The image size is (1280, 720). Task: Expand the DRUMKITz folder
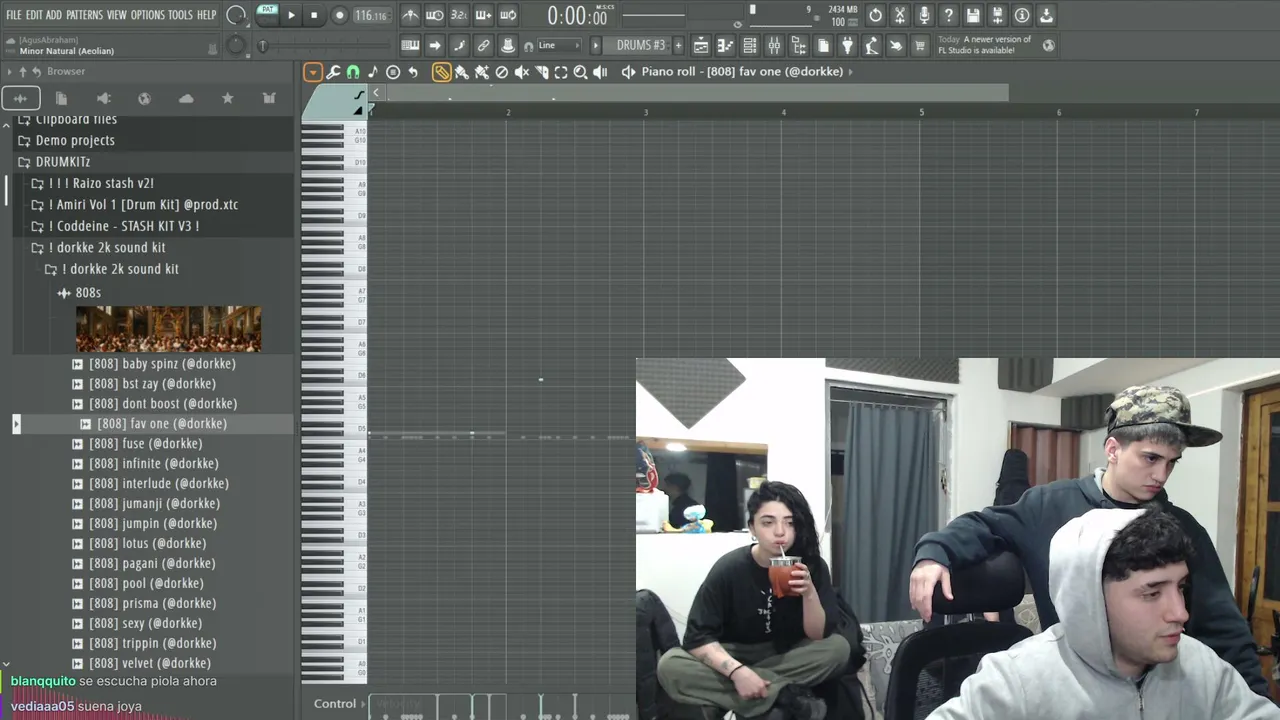63,162
